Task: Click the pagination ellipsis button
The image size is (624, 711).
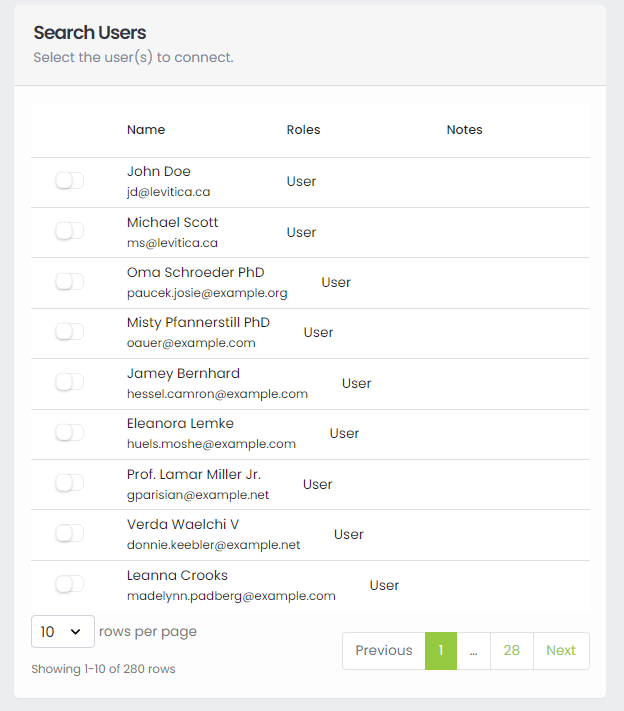Action: click(x=473, y=650)
